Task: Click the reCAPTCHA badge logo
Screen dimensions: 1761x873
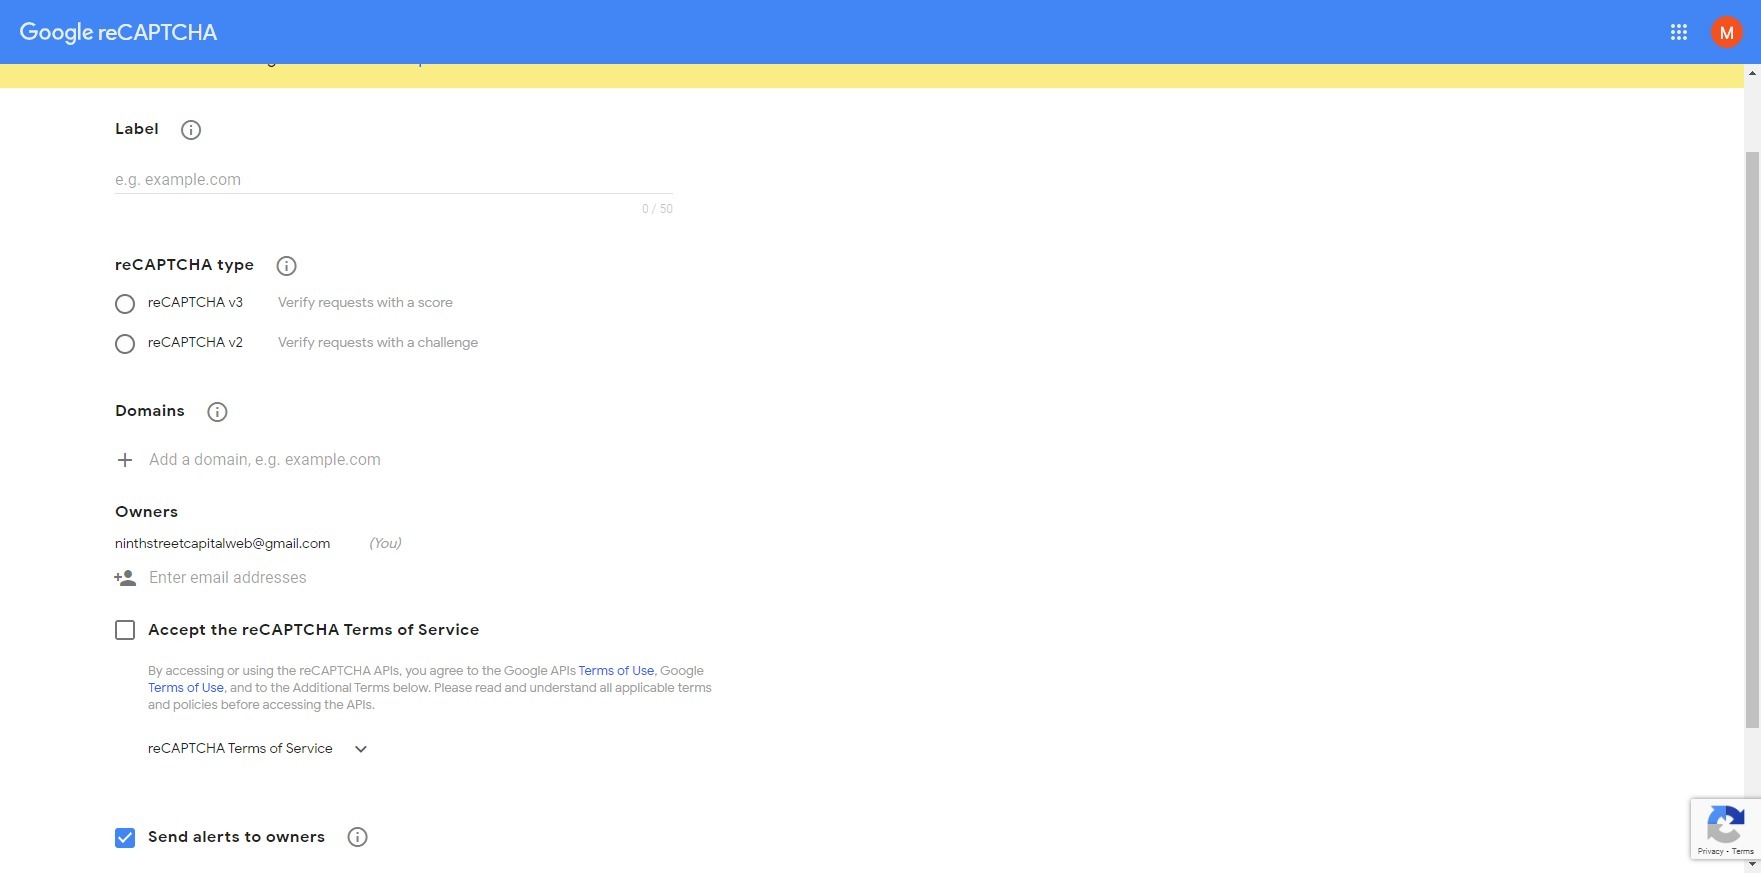Action: (x=1726, y=825)
